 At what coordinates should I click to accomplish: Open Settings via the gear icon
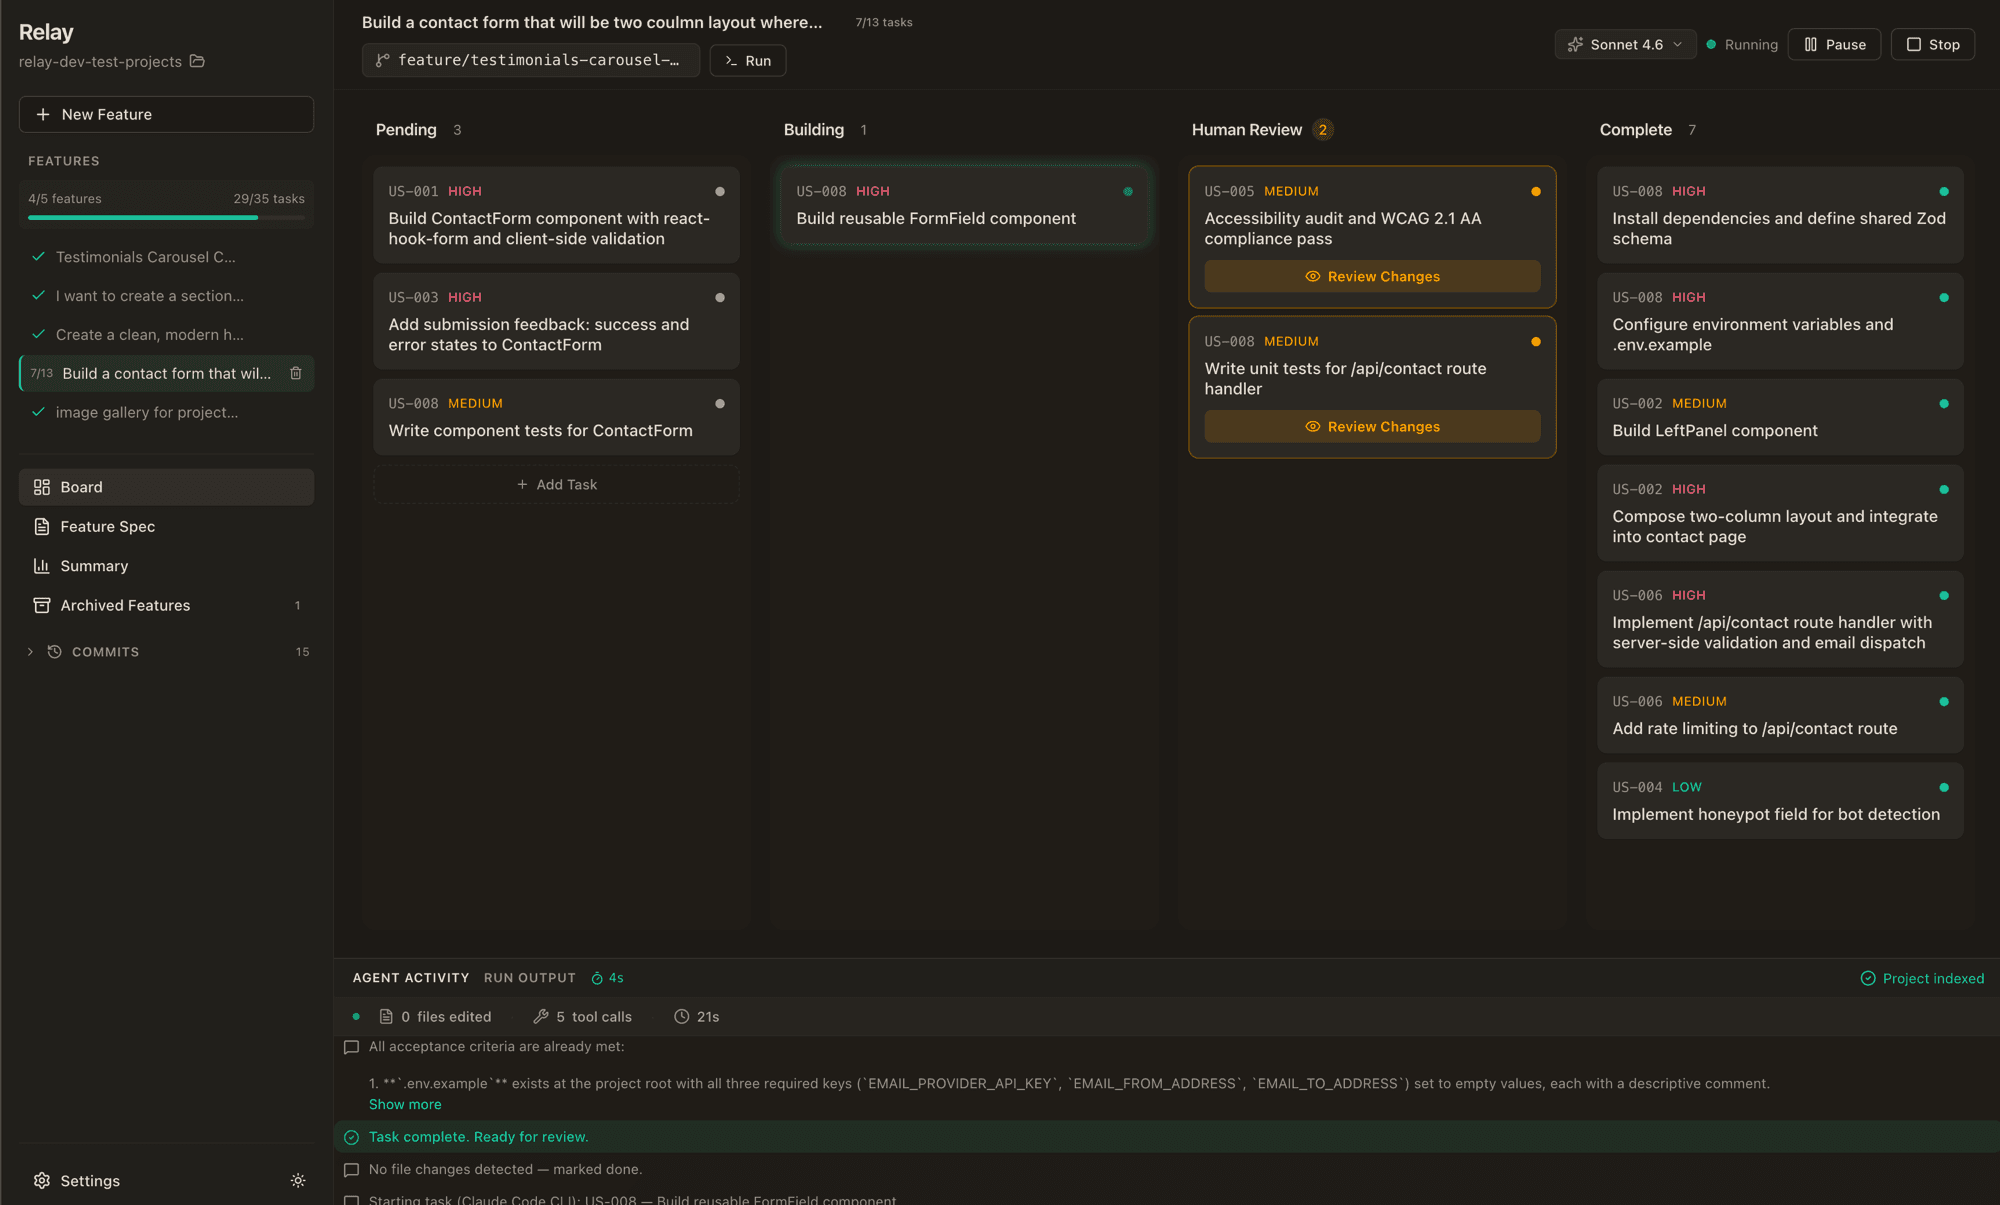(41, 1181)
